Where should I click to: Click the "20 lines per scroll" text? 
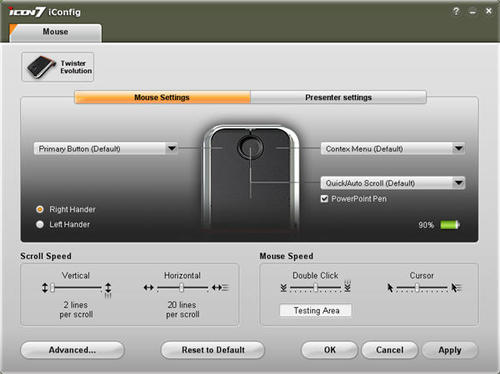click(x=182, y=310)
